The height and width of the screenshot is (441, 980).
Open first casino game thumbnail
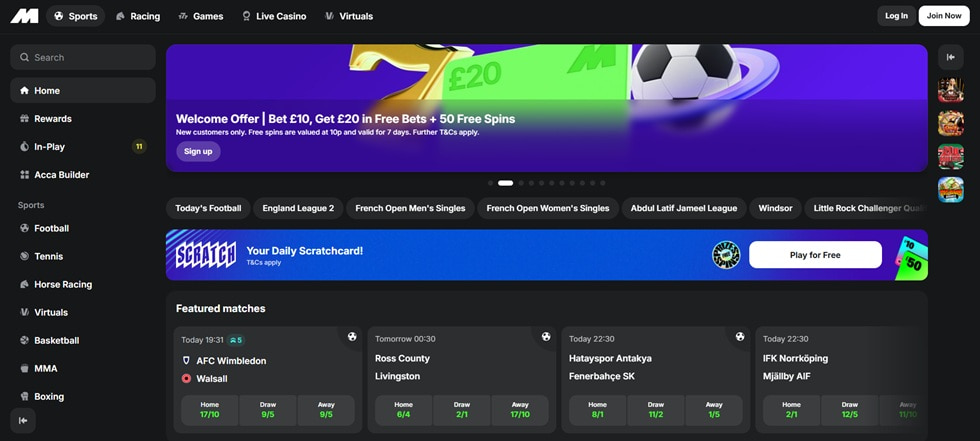click(951, 90)
